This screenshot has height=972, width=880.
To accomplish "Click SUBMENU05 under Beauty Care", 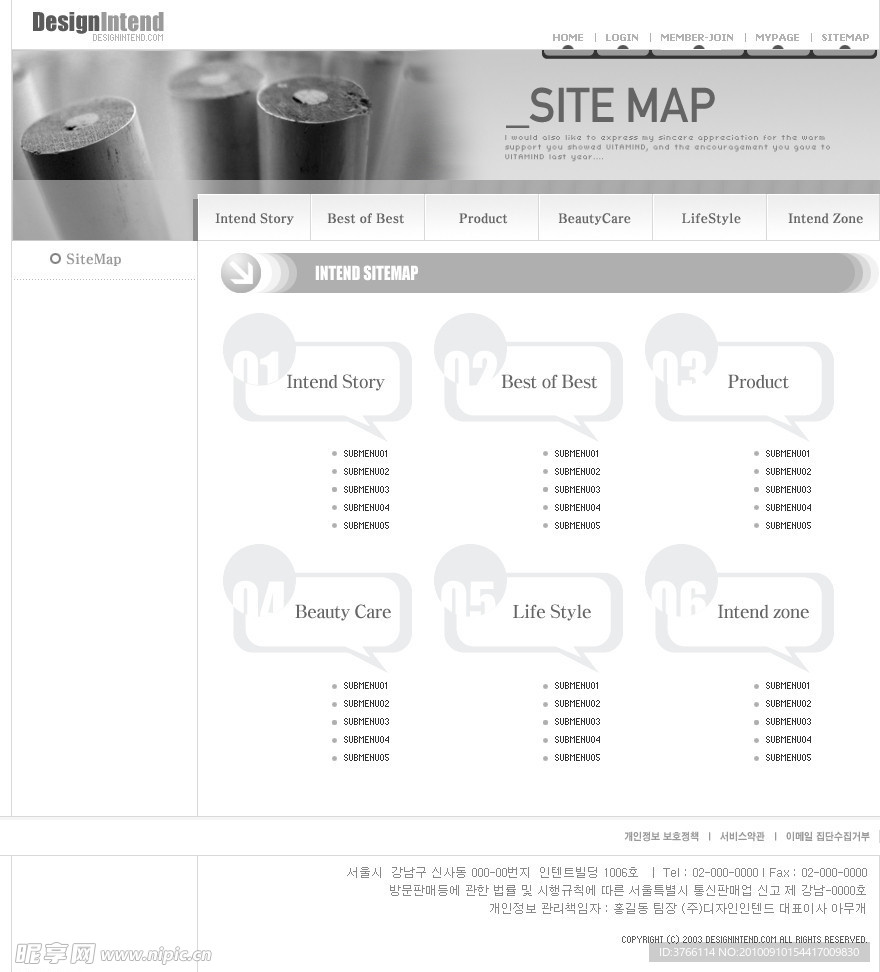I will [366, 758].
